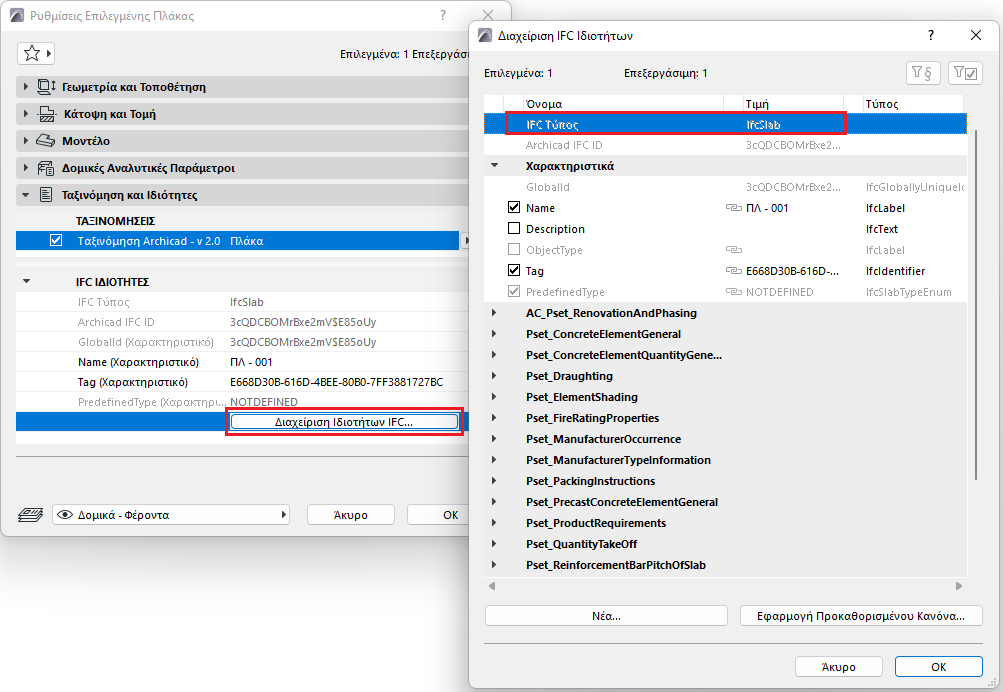Screen dimensions: 1003x692
Task: Click the Εφαρμογή Προκαθορισμένου Κανόνα button
Action: tap(861, 616)
